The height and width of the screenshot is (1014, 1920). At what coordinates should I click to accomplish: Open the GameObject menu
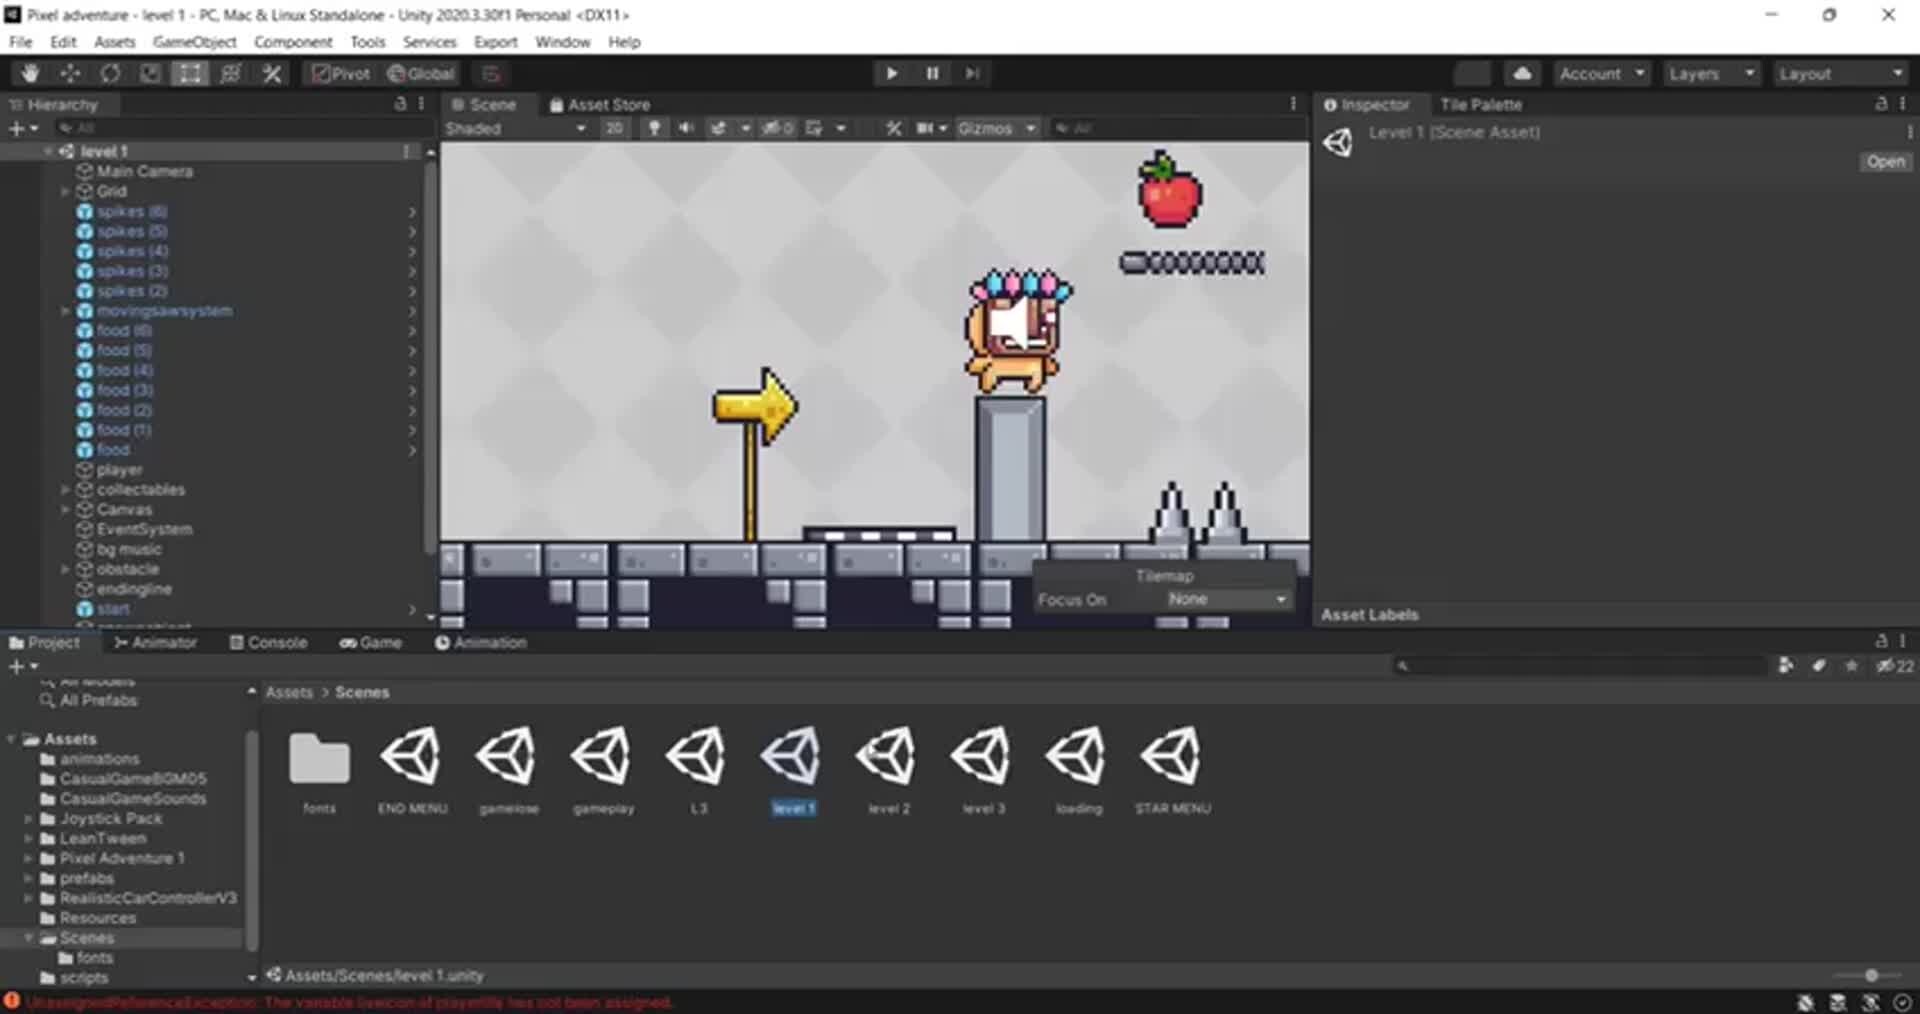195,42
